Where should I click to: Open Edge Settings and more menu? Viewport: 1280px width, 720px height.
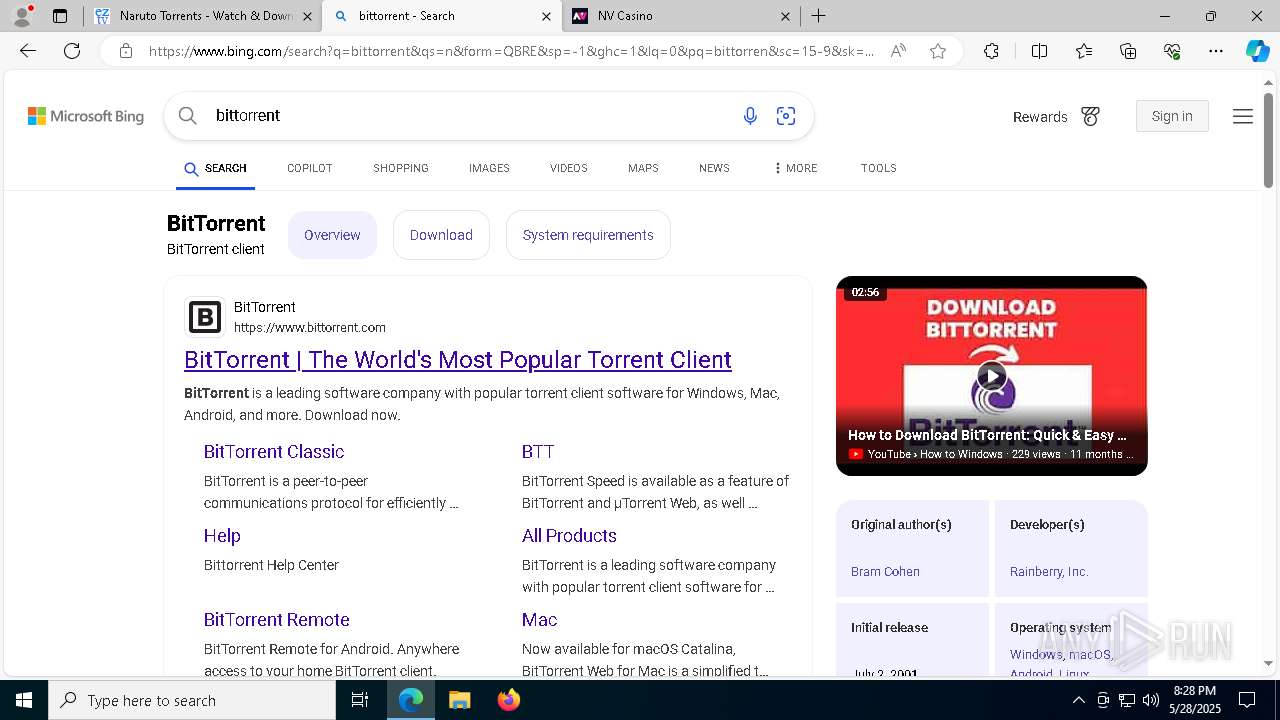(1216, 51)
